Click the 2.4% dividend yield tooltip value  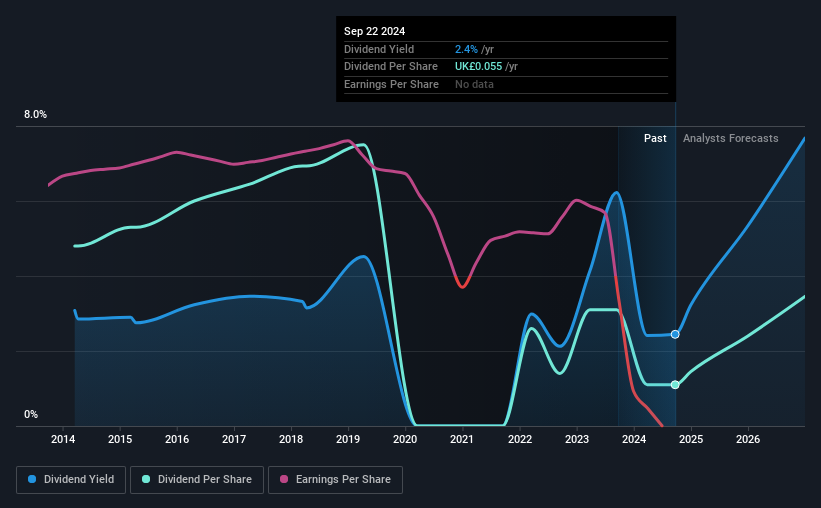coord(466,49)
